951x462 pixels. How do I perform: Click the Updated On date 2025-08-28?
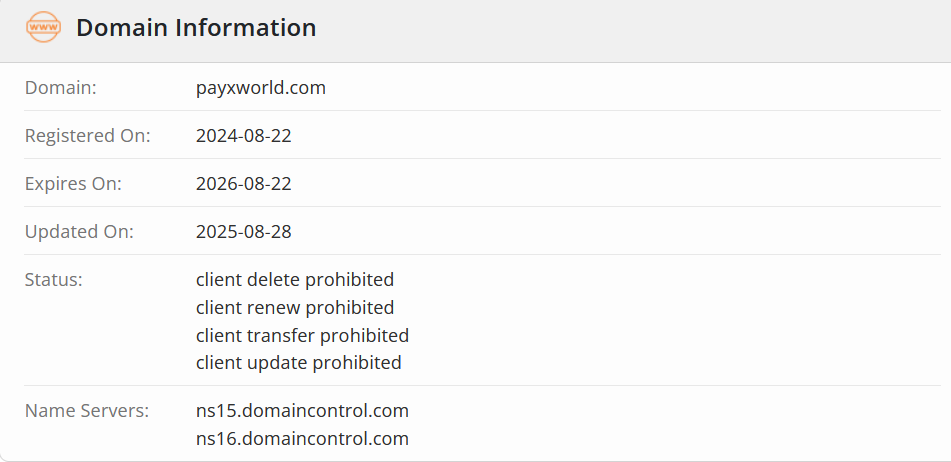(244, 232)
